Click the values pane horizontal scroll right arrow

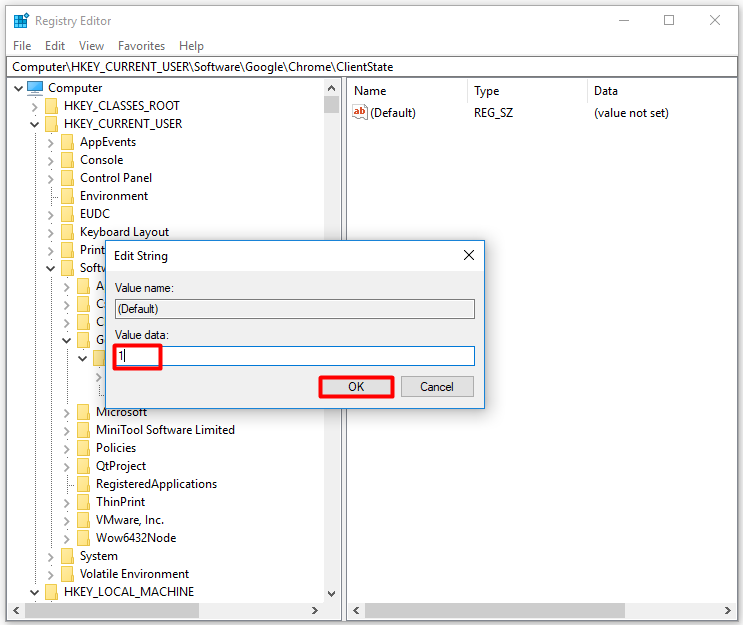[728, 610]
